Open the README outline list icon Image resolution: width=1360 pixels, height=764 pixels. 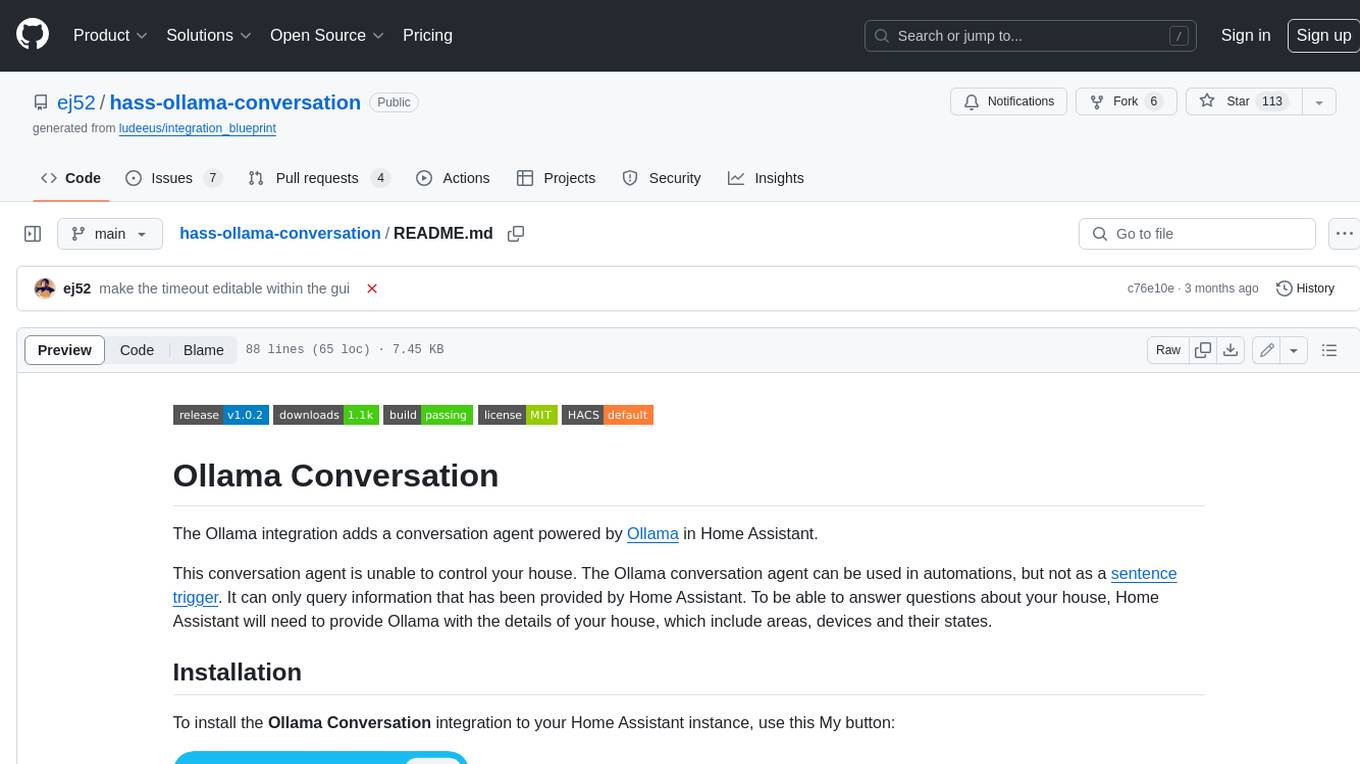(1329, 350)
